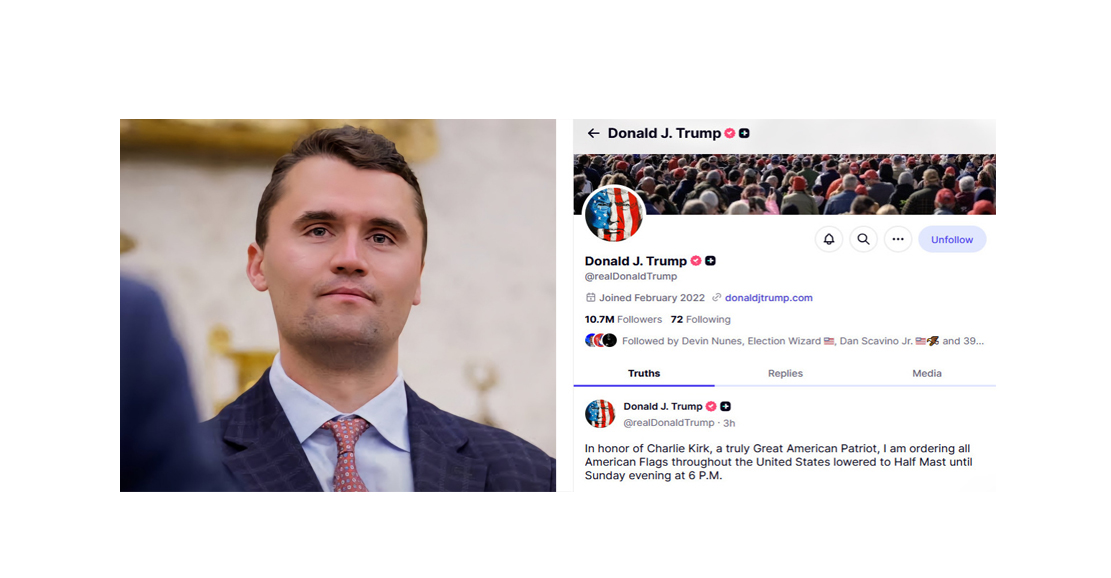Click the Unfollow button
The image size is (1111, 578).
tap(952, 239)
